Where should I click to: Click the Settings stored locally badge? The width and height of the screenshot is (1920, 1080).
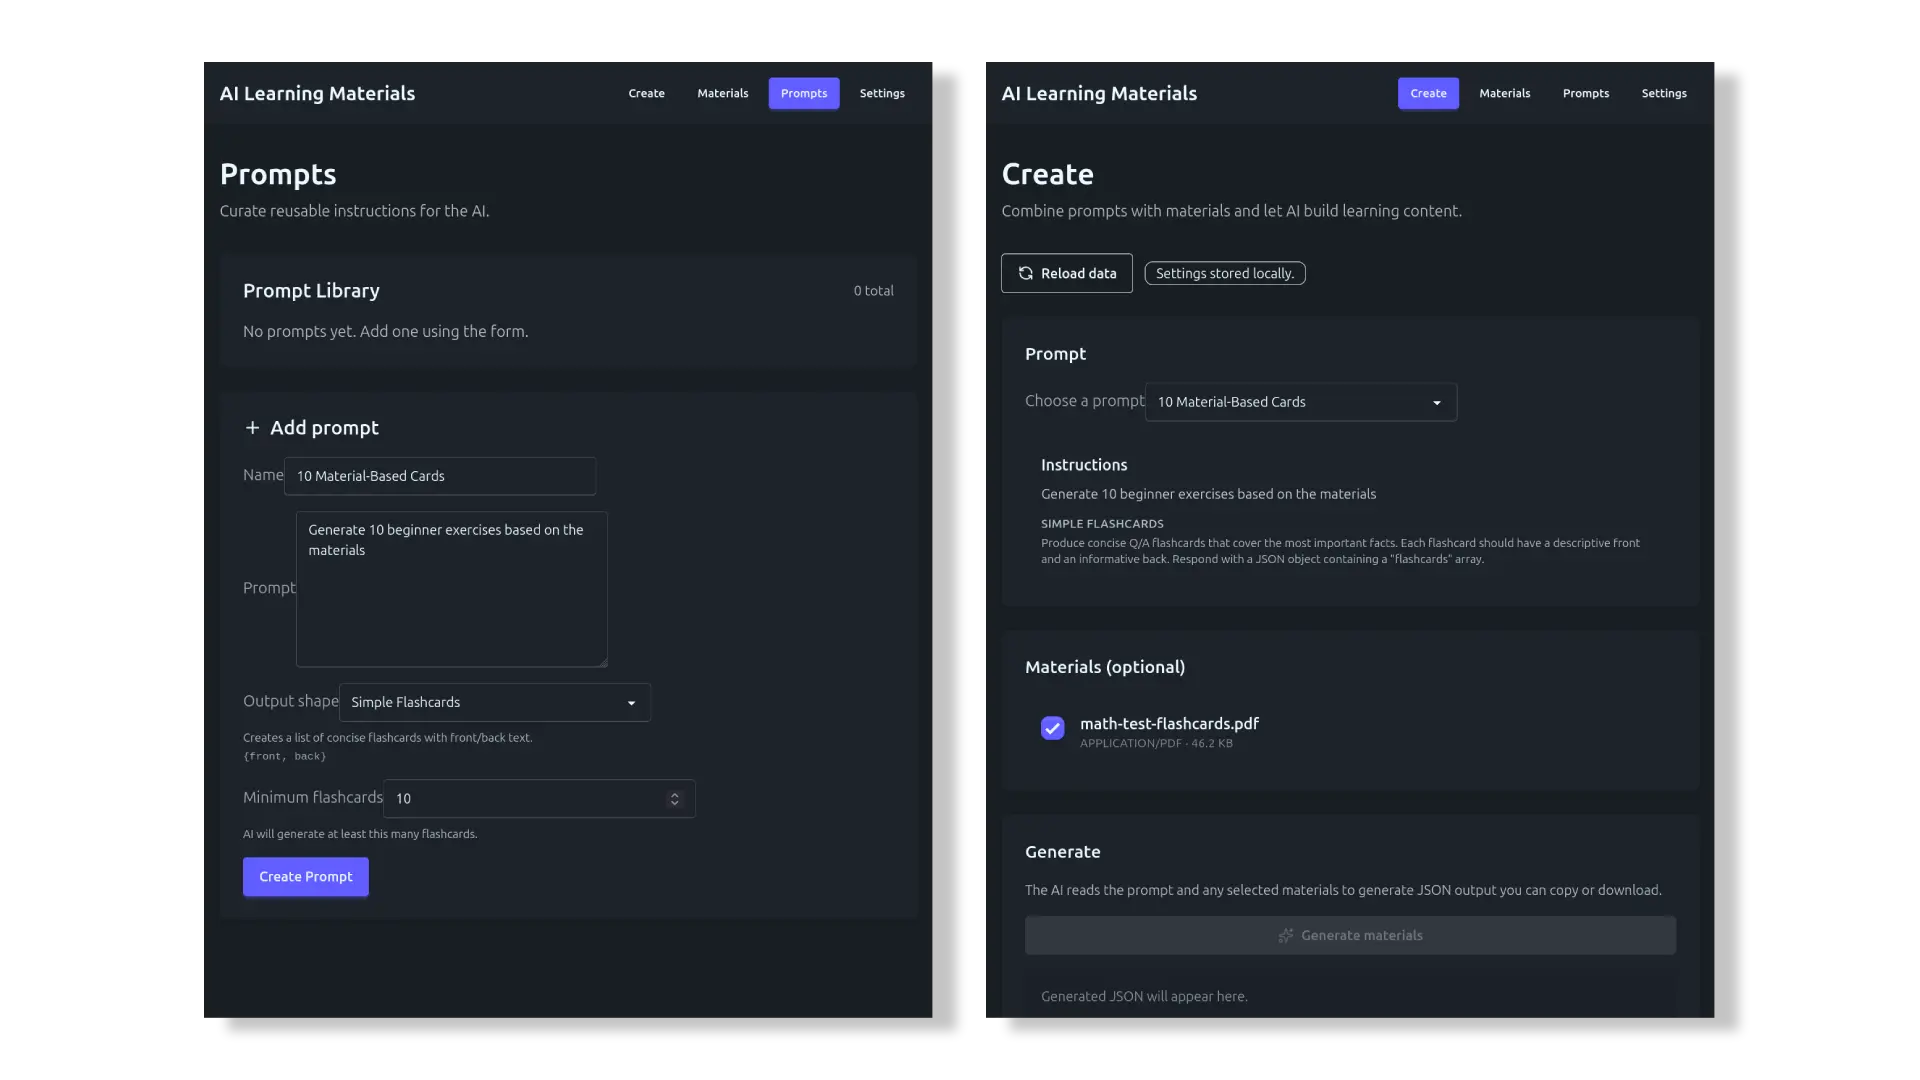(1224, 273)
